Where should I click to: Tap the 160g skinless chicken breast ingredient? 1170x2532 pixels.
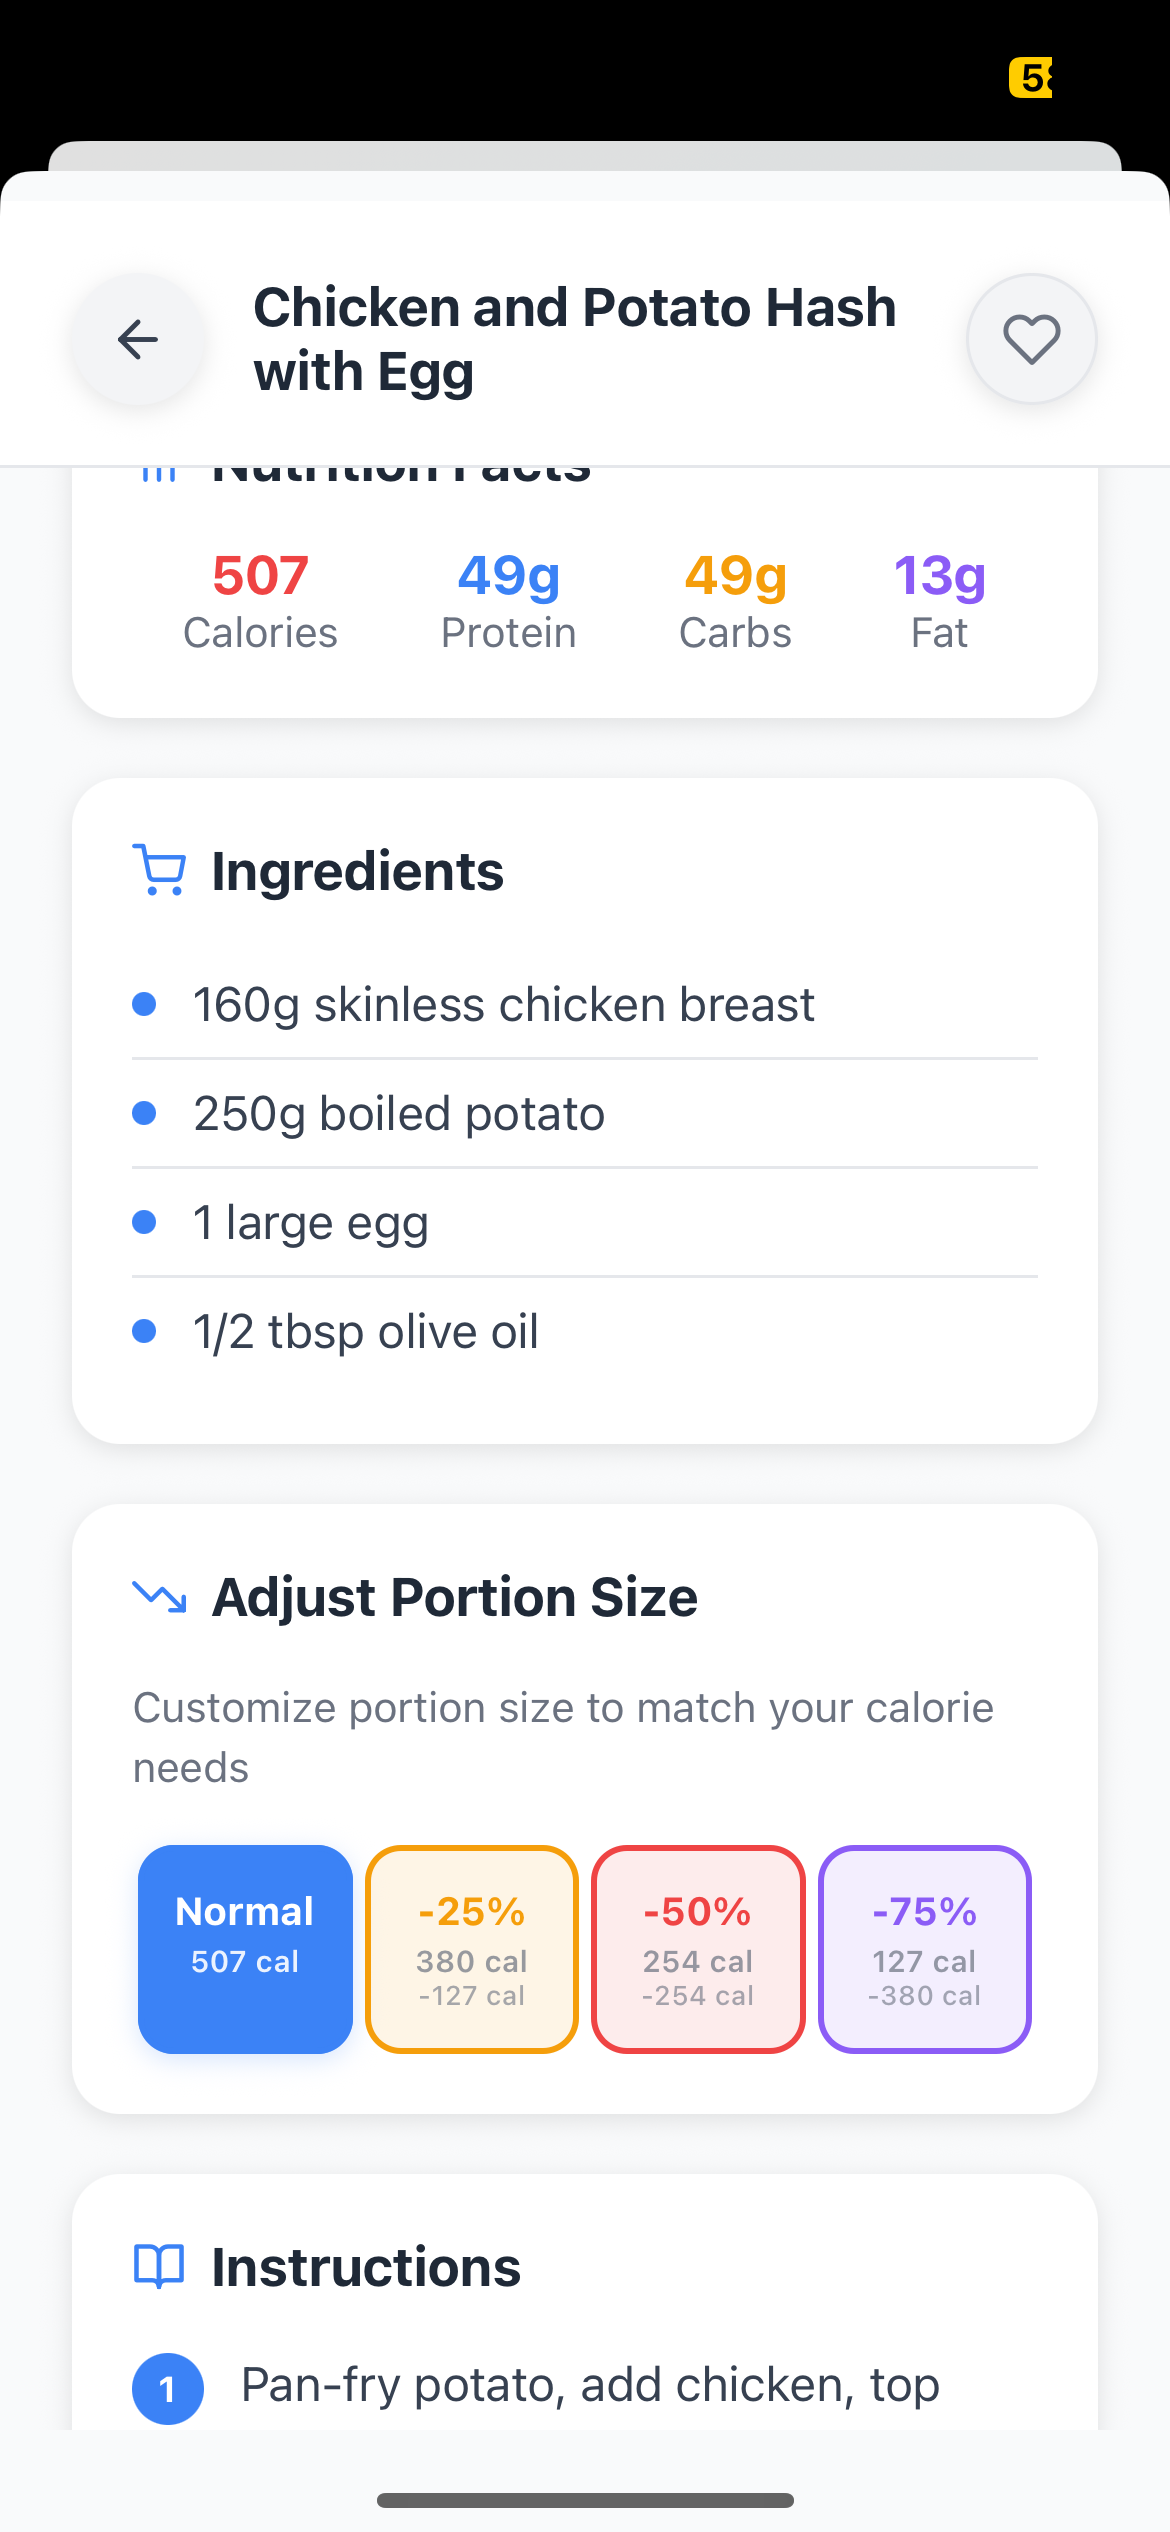point(503,1004)
